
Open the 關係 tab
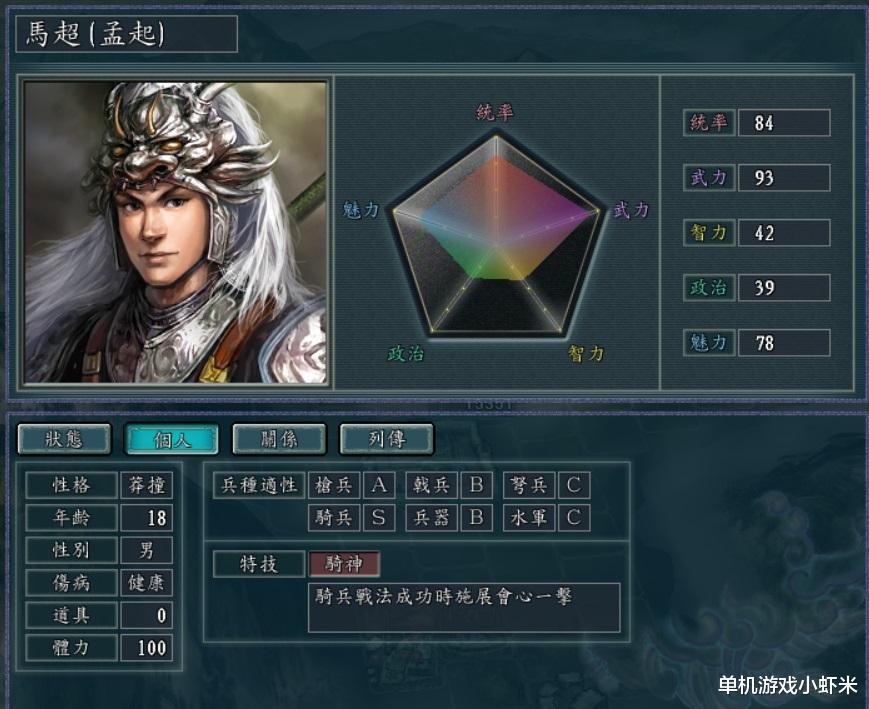pos(279,439)
